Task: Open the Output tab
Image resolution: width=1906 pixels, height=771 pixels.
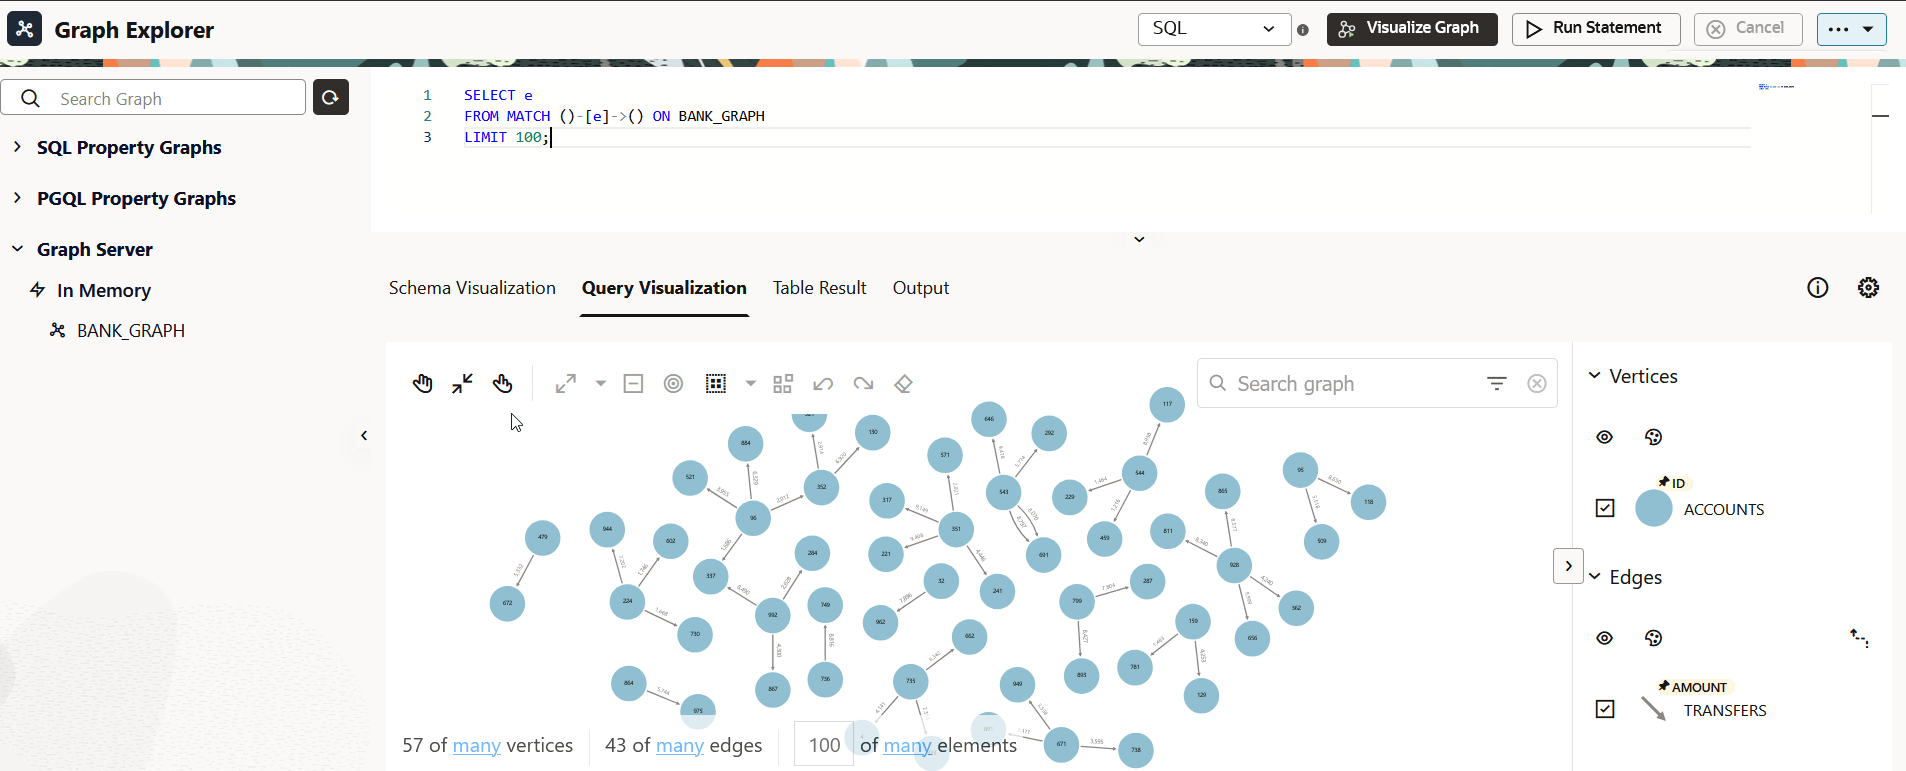Action: (x=920, y=288)
